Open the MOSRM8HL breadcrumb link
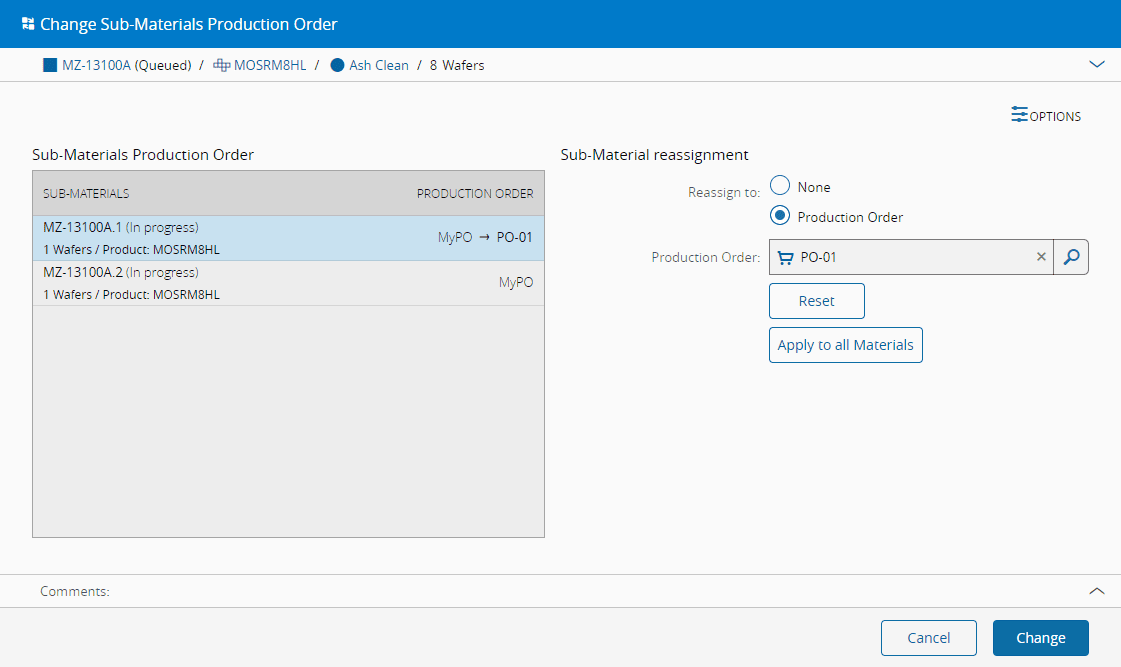 pyautogui.click(x=269, y=65)
